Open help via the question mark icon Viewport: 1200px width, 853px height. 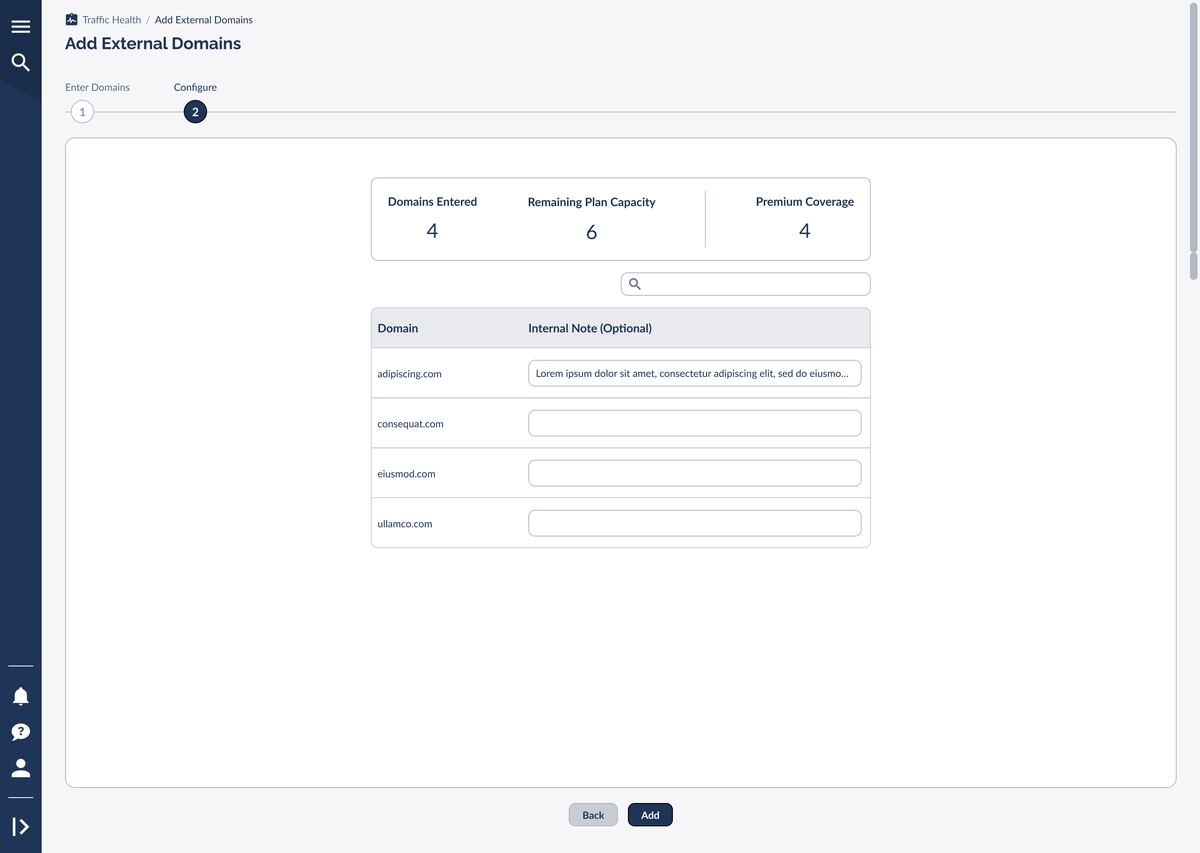pyautogui.click(x=20, y=732)
